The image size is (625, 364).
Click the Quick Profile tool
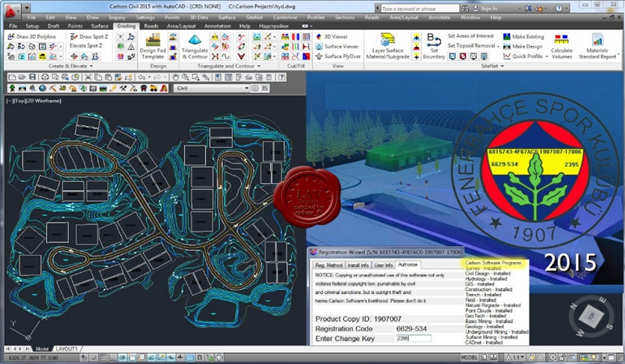coord(523,56)
